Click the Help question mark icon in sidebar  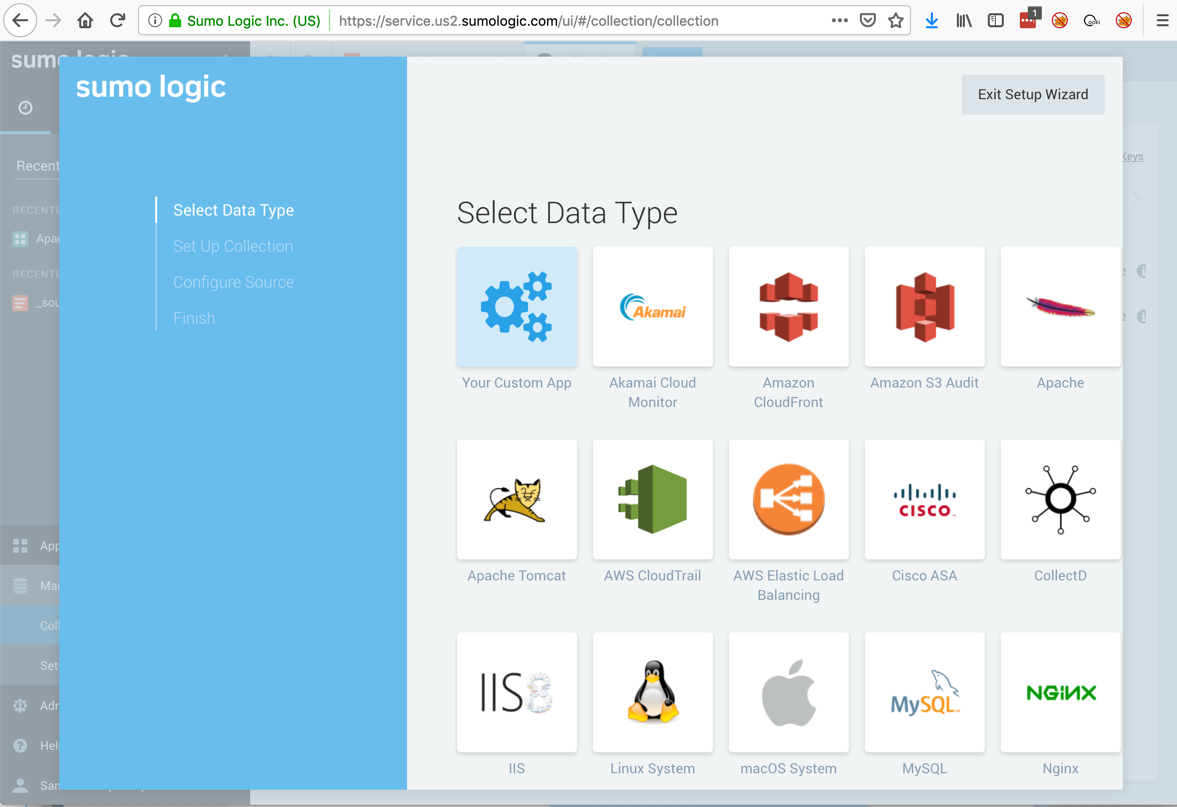[x=20, y=745]
